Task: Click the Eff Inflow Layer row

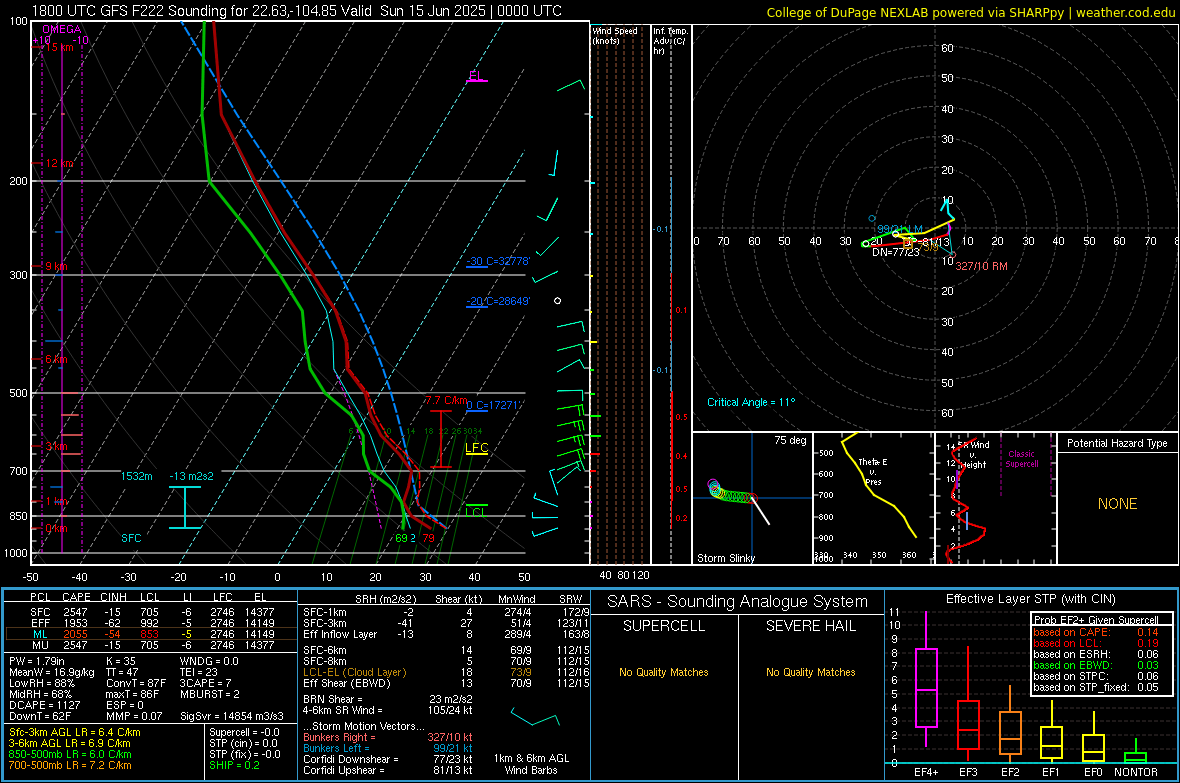Action: 446,634
